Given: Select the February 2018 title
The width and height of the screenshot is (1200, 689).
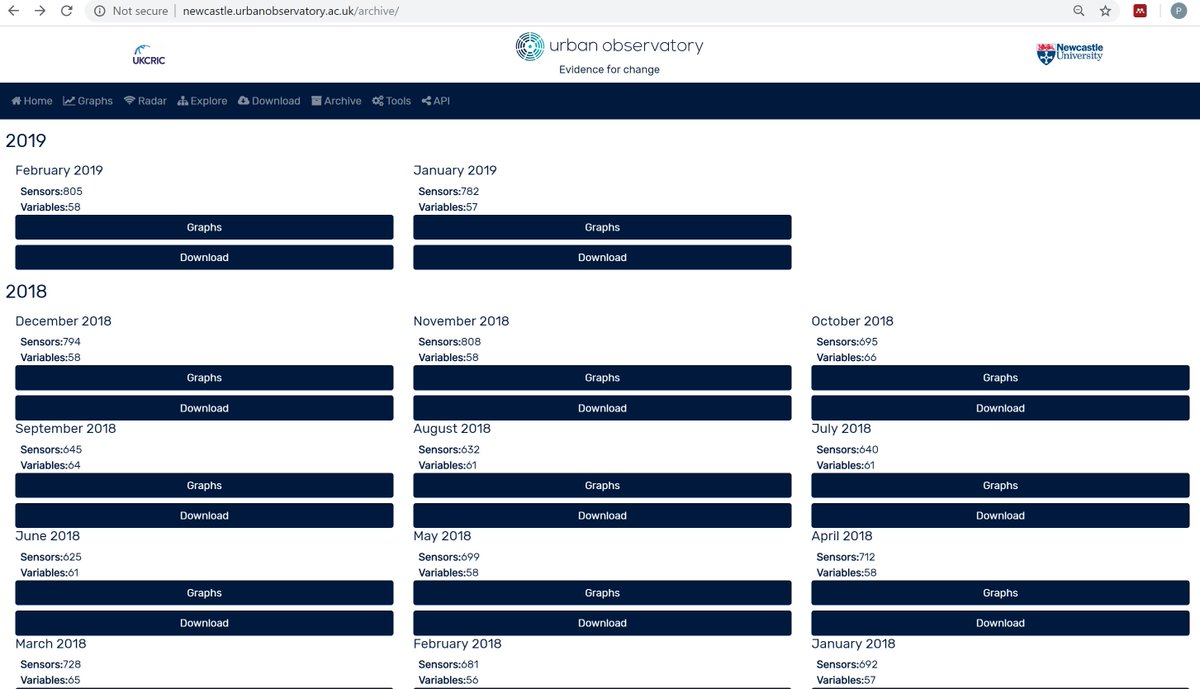Looking at the screenshot, I should tap(457, 644).
